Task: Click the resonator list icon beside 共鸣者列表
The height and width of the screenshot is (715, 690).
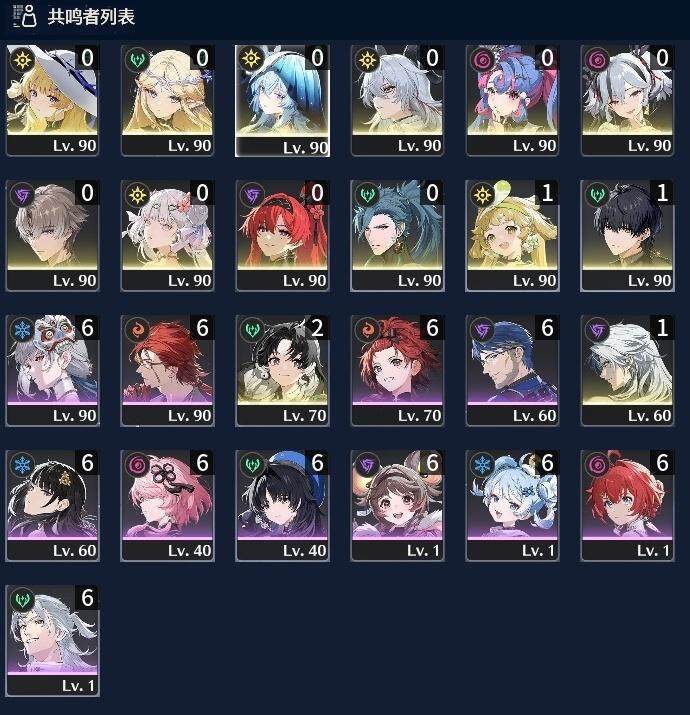Action: pyautogui.click(x=25, y=16)
